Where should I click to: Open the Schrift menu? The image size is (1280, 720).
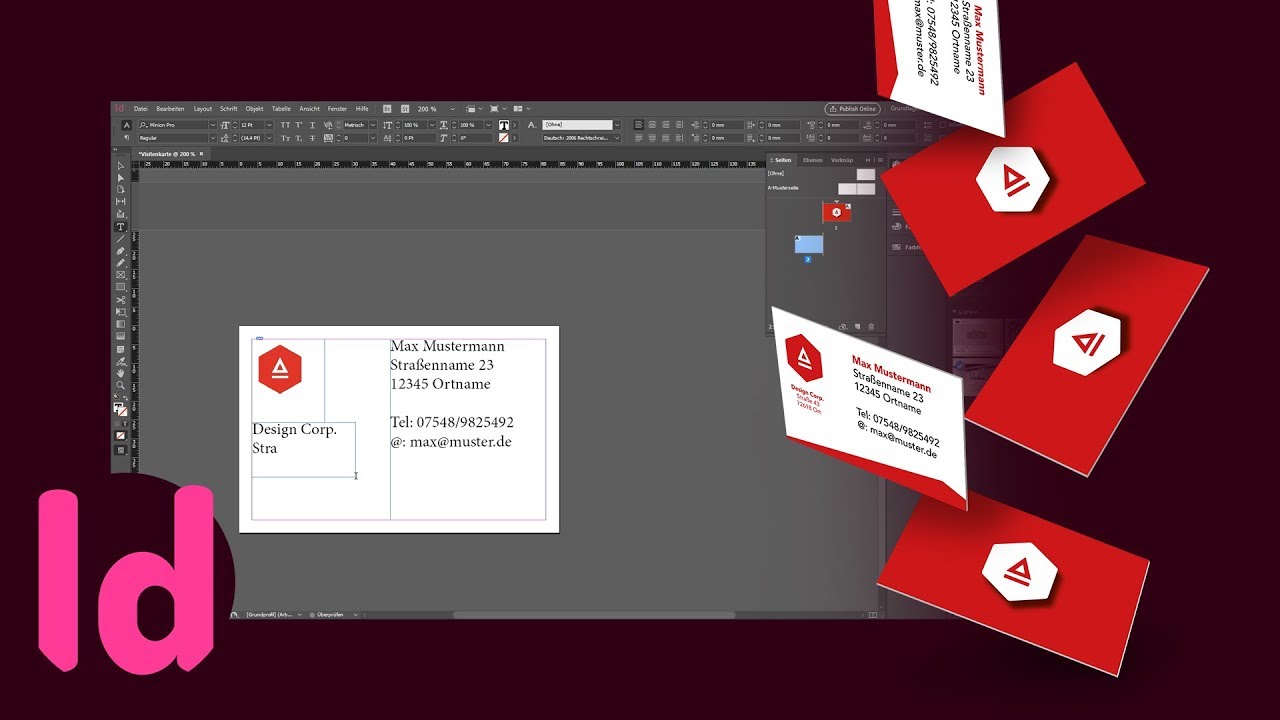tap(229, 108)
